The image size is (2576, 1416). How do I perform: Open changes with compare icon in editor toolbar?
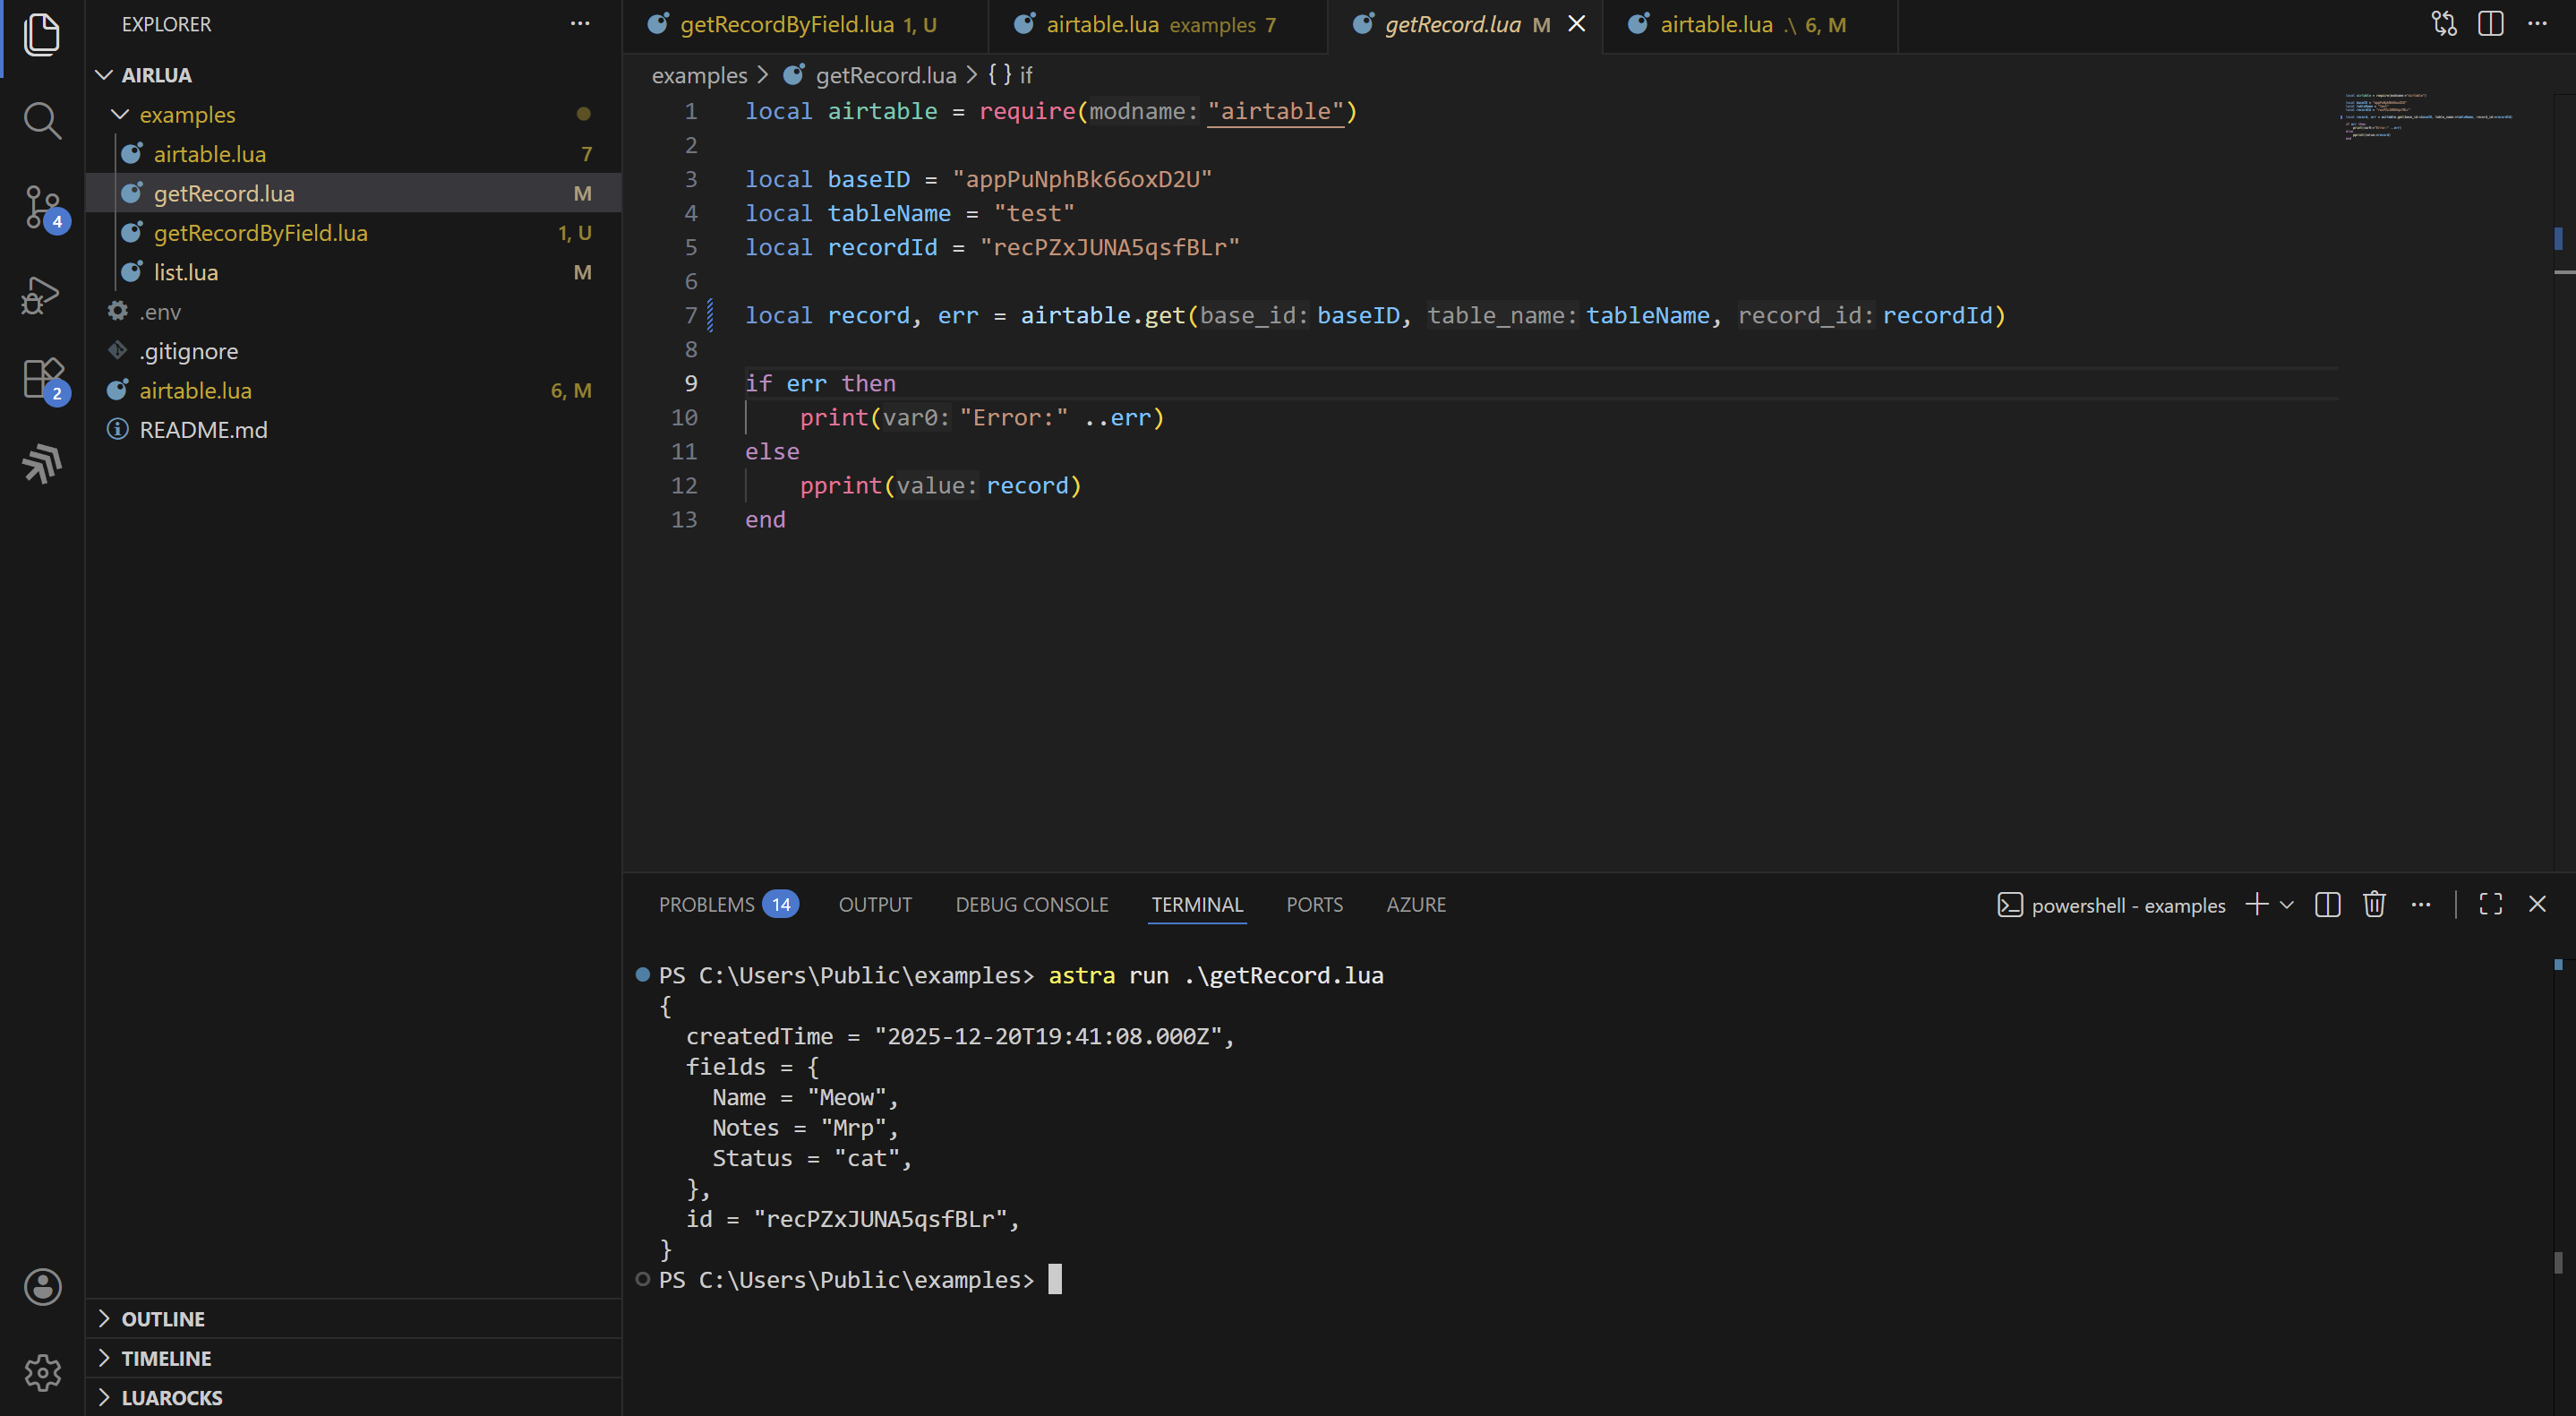(x=2444, y=24)
